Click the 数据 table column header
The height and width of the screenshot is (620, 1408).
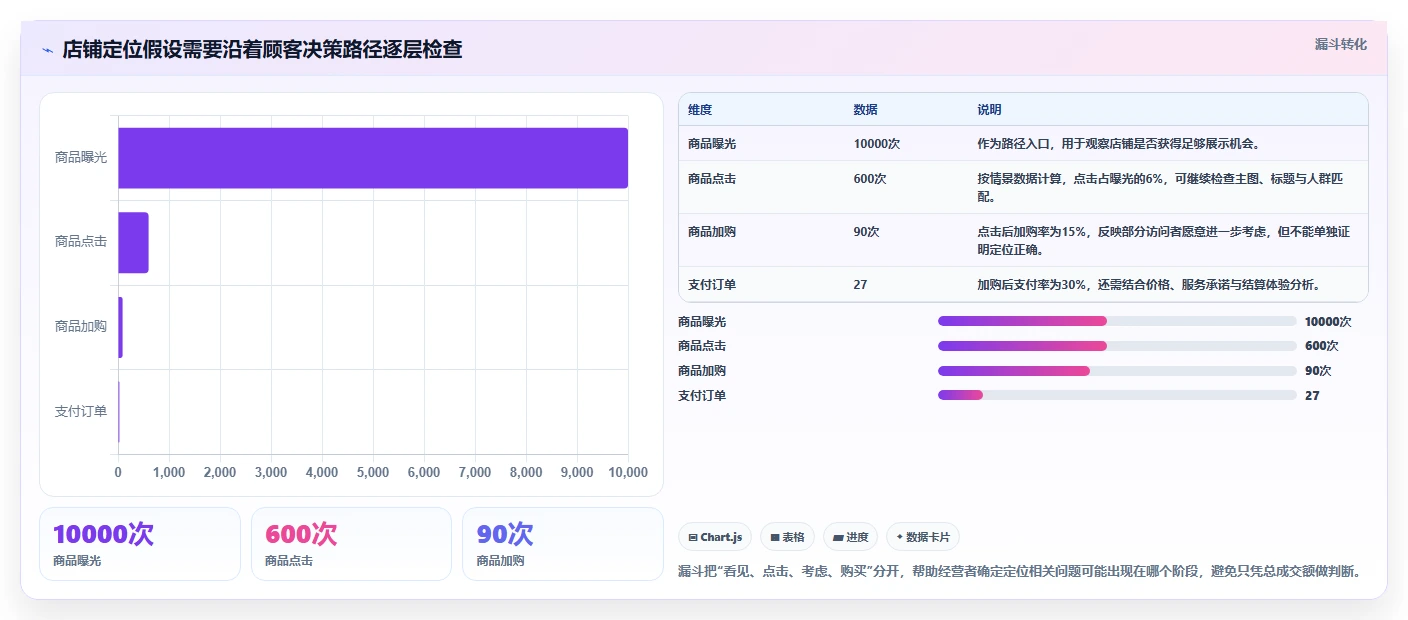tap(865, 110)
